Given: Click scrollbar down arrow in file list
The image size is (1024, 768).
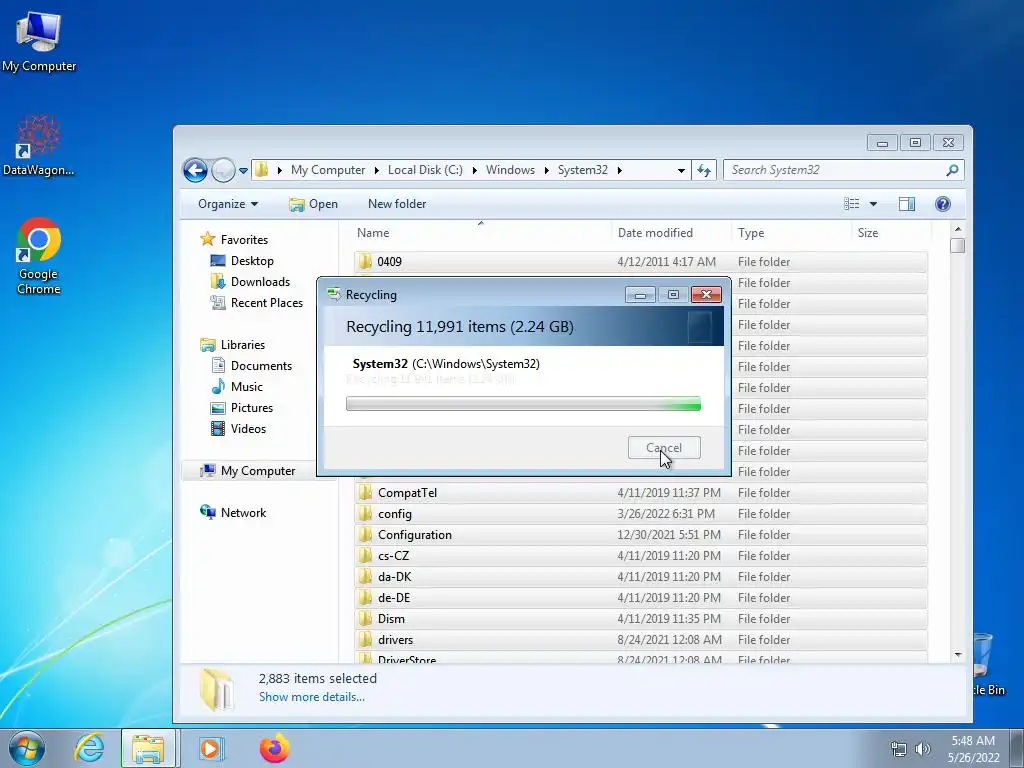Looking at the screenshot, I should tap(957, 654).
